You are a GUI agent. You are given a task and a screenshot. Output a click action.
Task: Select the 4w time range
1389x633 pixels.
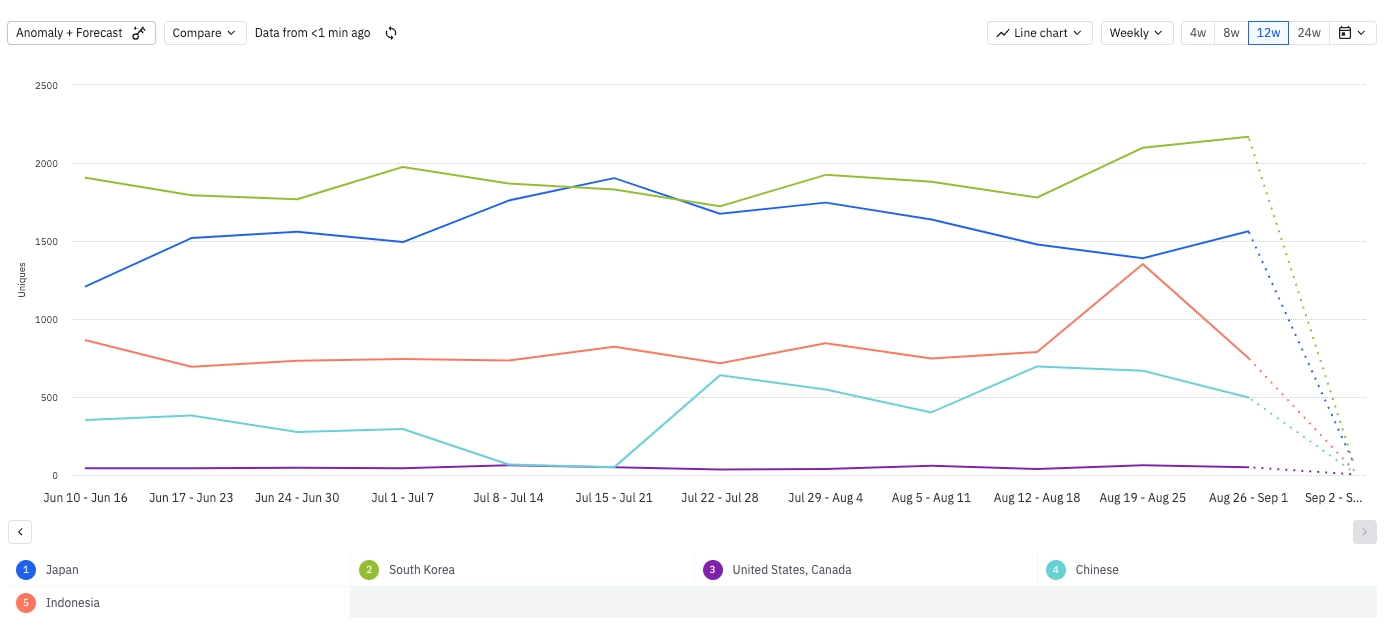pos(1197,33)
